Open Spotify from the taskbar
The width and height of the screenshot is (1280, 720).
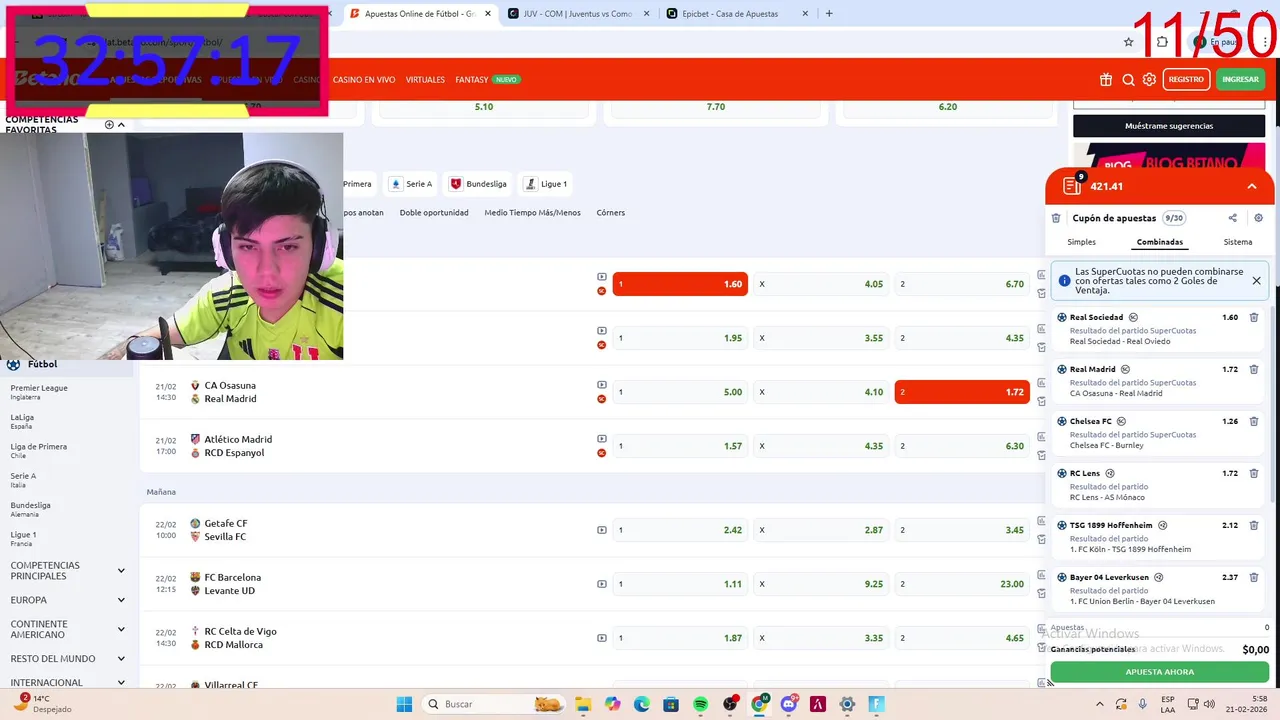point(700,704)
